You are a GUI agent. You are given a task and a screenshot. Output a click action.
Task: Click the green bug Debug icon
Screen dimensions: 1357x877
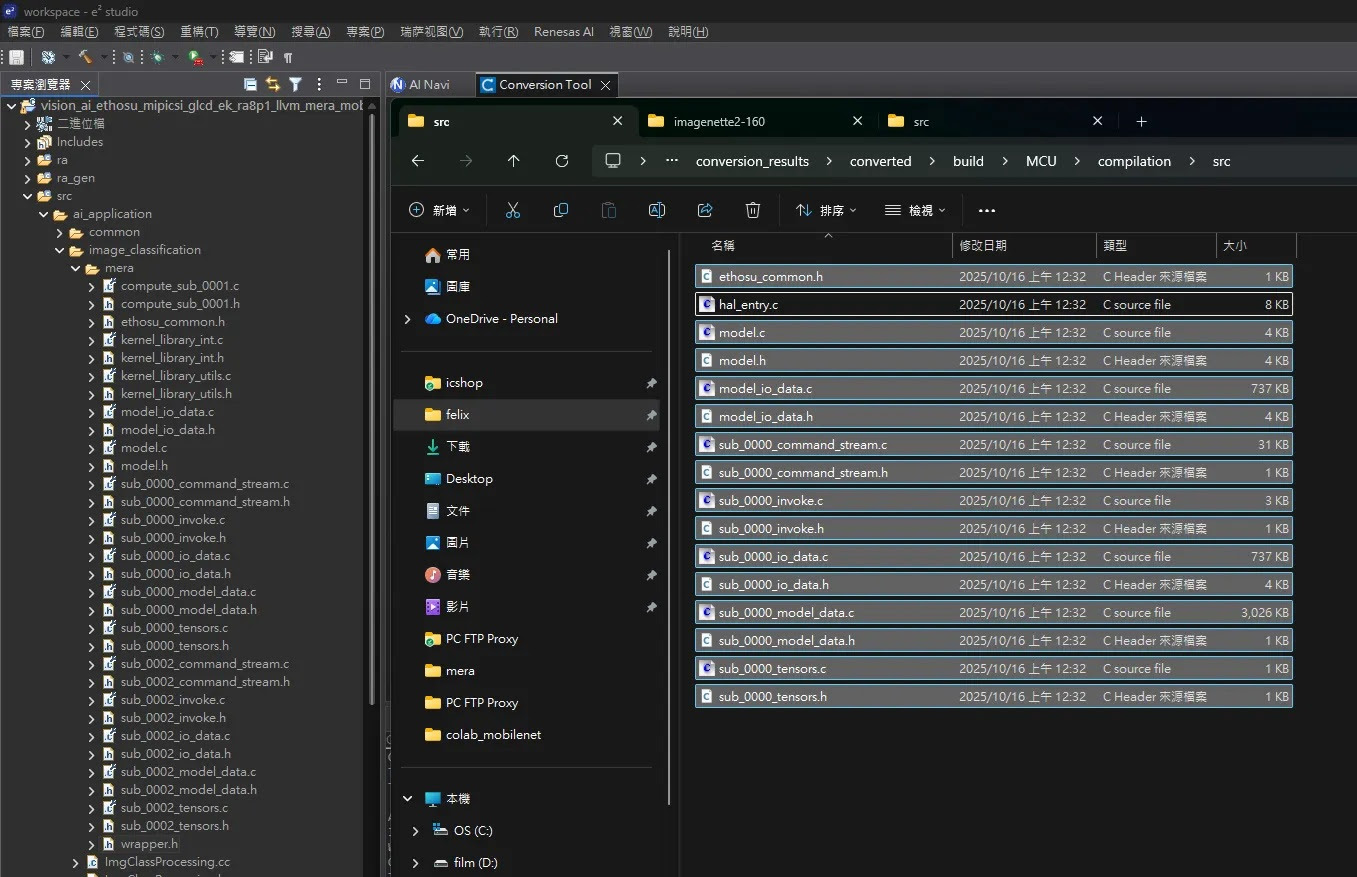[158, 57]
